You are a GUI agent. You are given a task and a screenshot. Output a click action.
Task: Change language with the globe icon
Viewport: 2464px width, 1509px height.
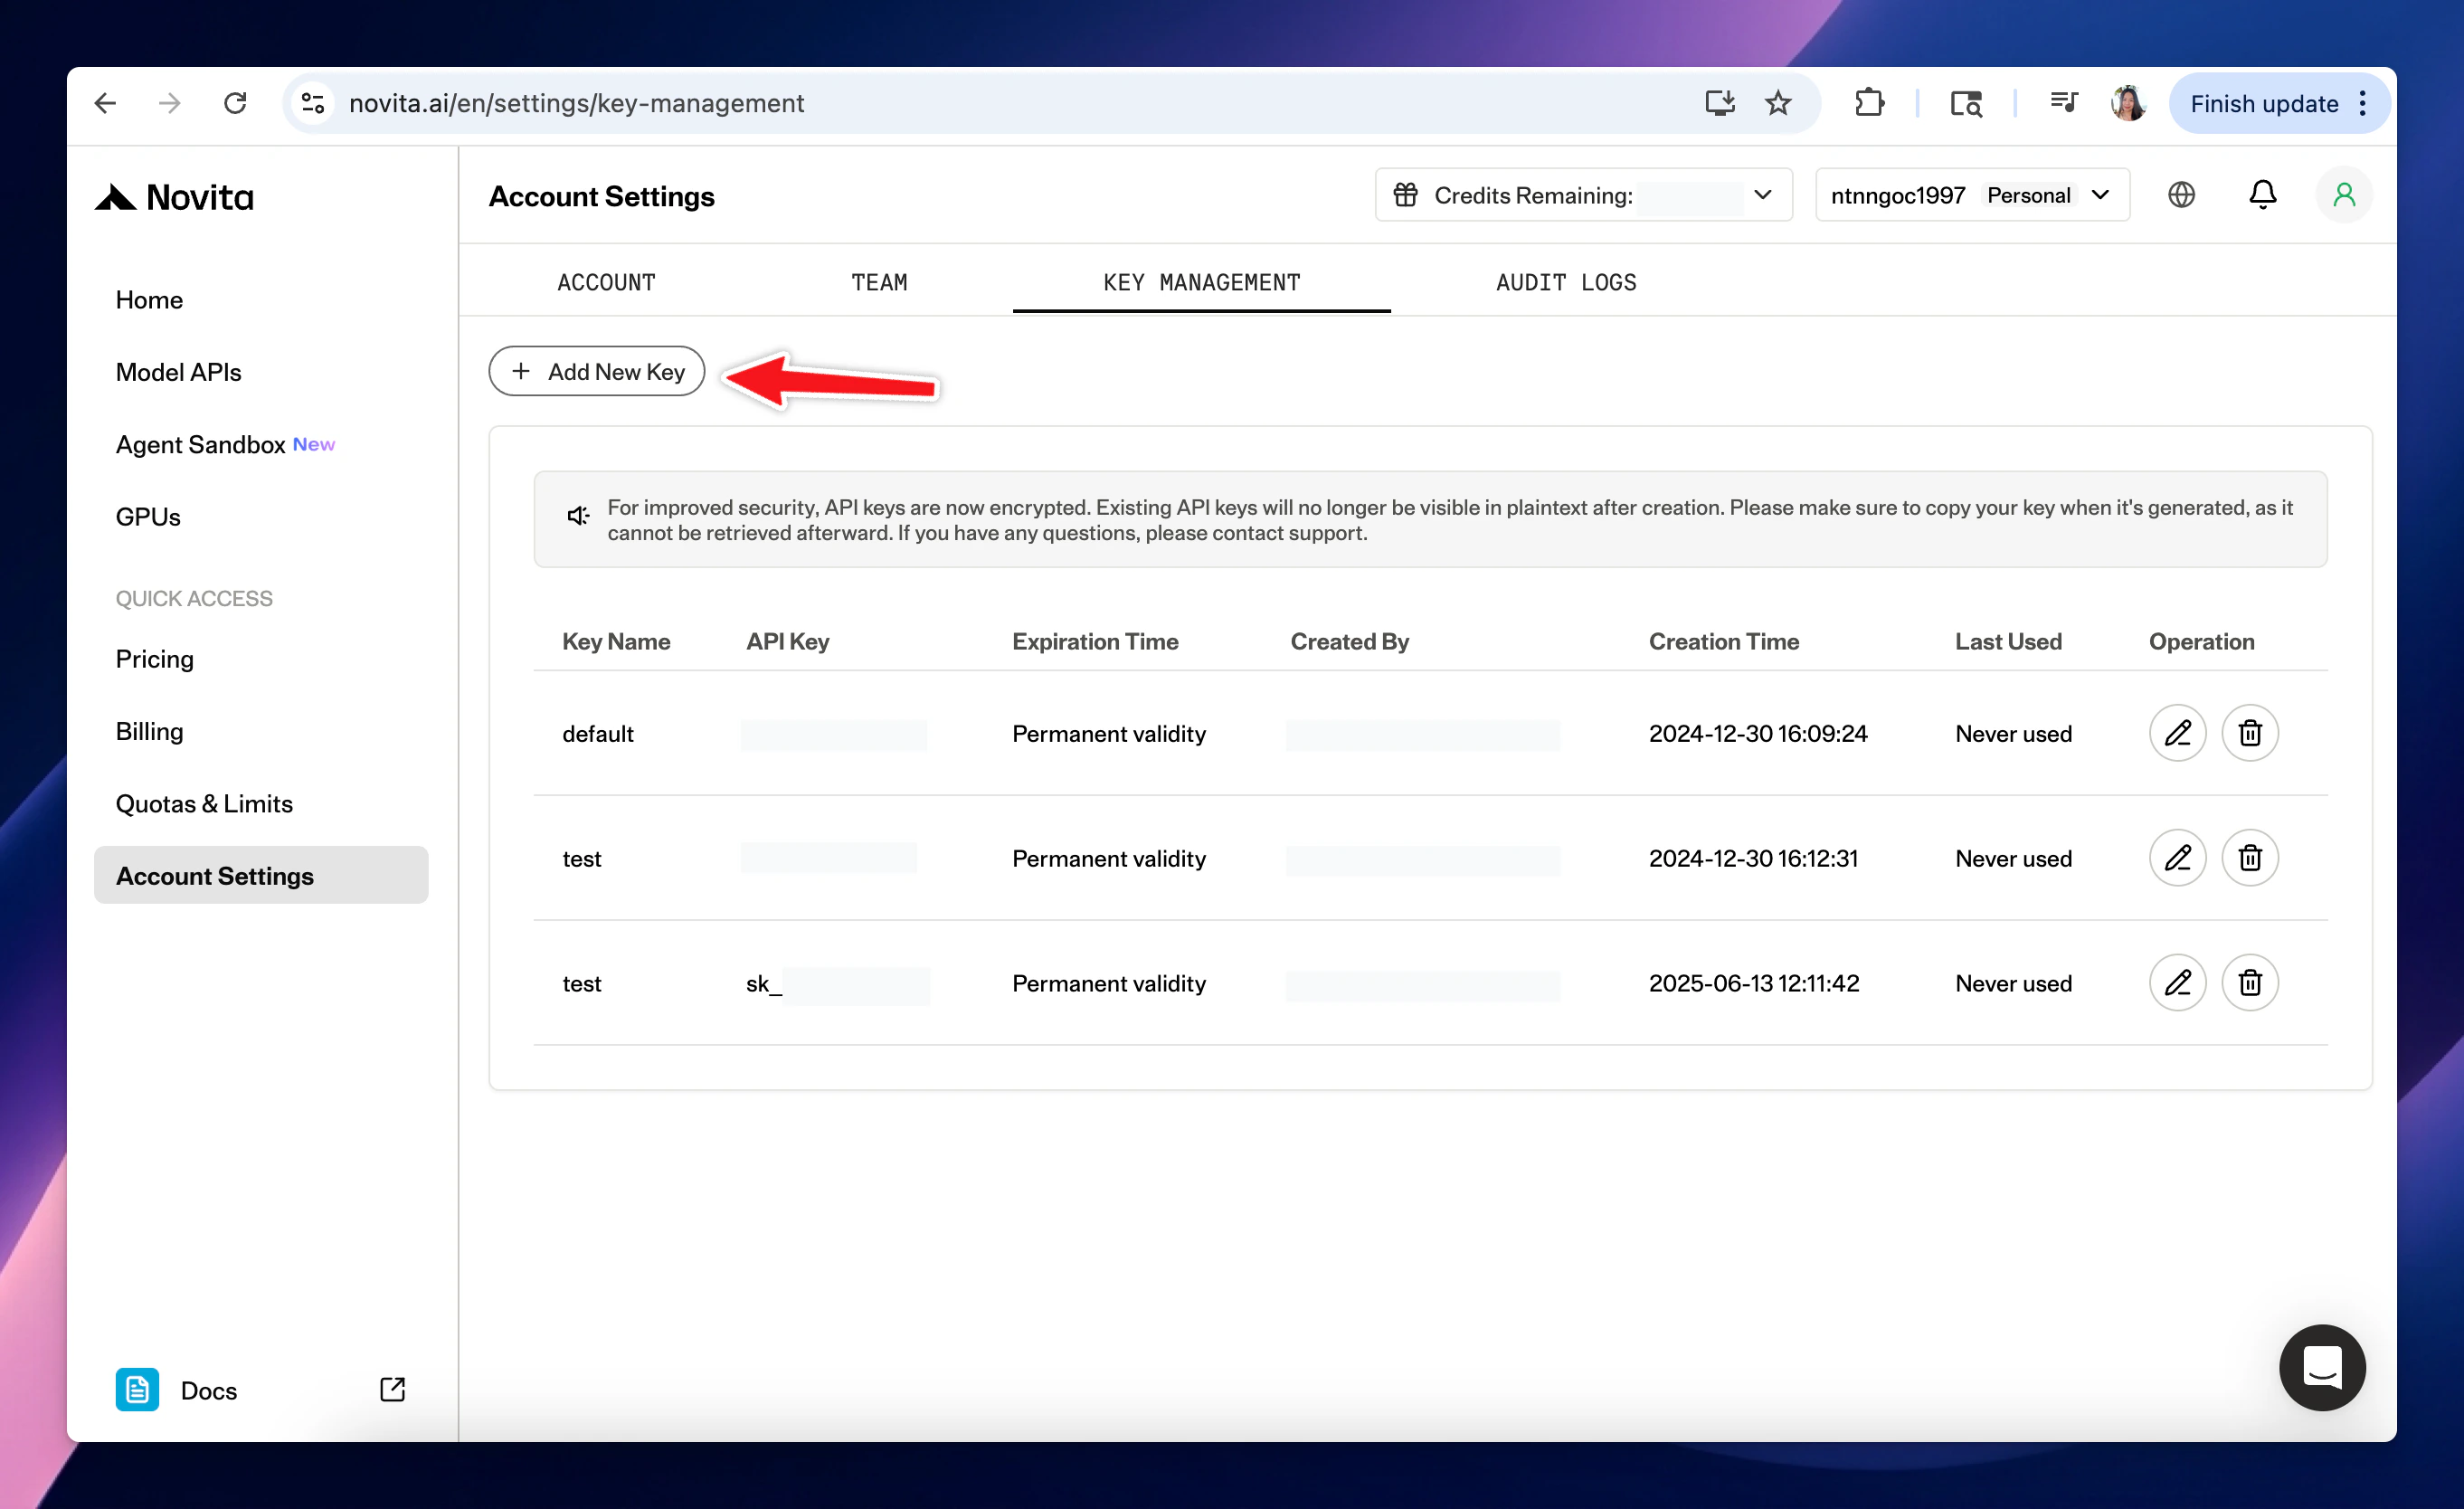click(2181, 195)
